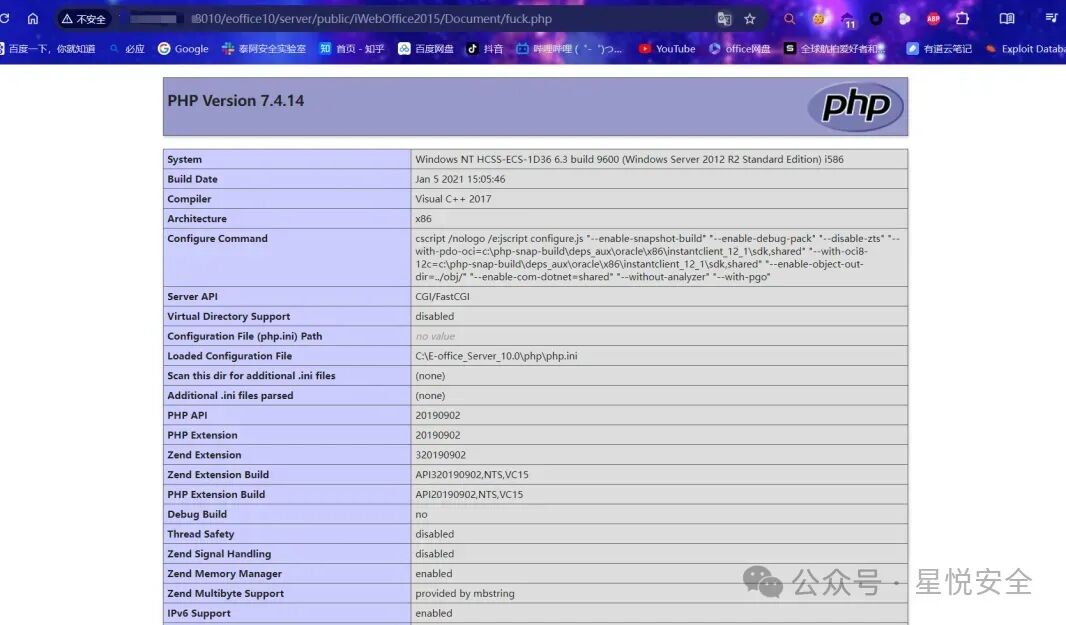This screenshot has width=1066, height=625.
Task: Click the 'Zend Memory Manager' label
Action: tap(224, 573)
